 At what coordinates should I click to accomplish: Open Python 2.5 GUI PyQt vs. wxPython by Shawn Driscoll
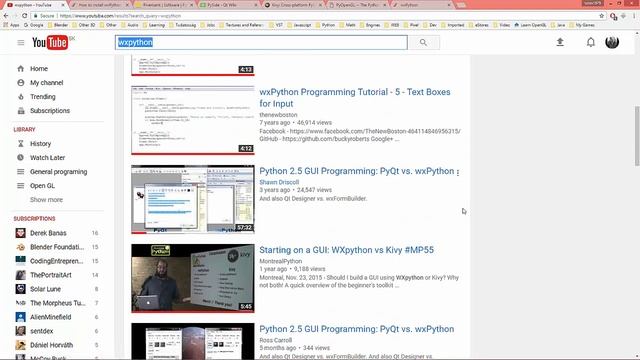[x=356, y=171]
